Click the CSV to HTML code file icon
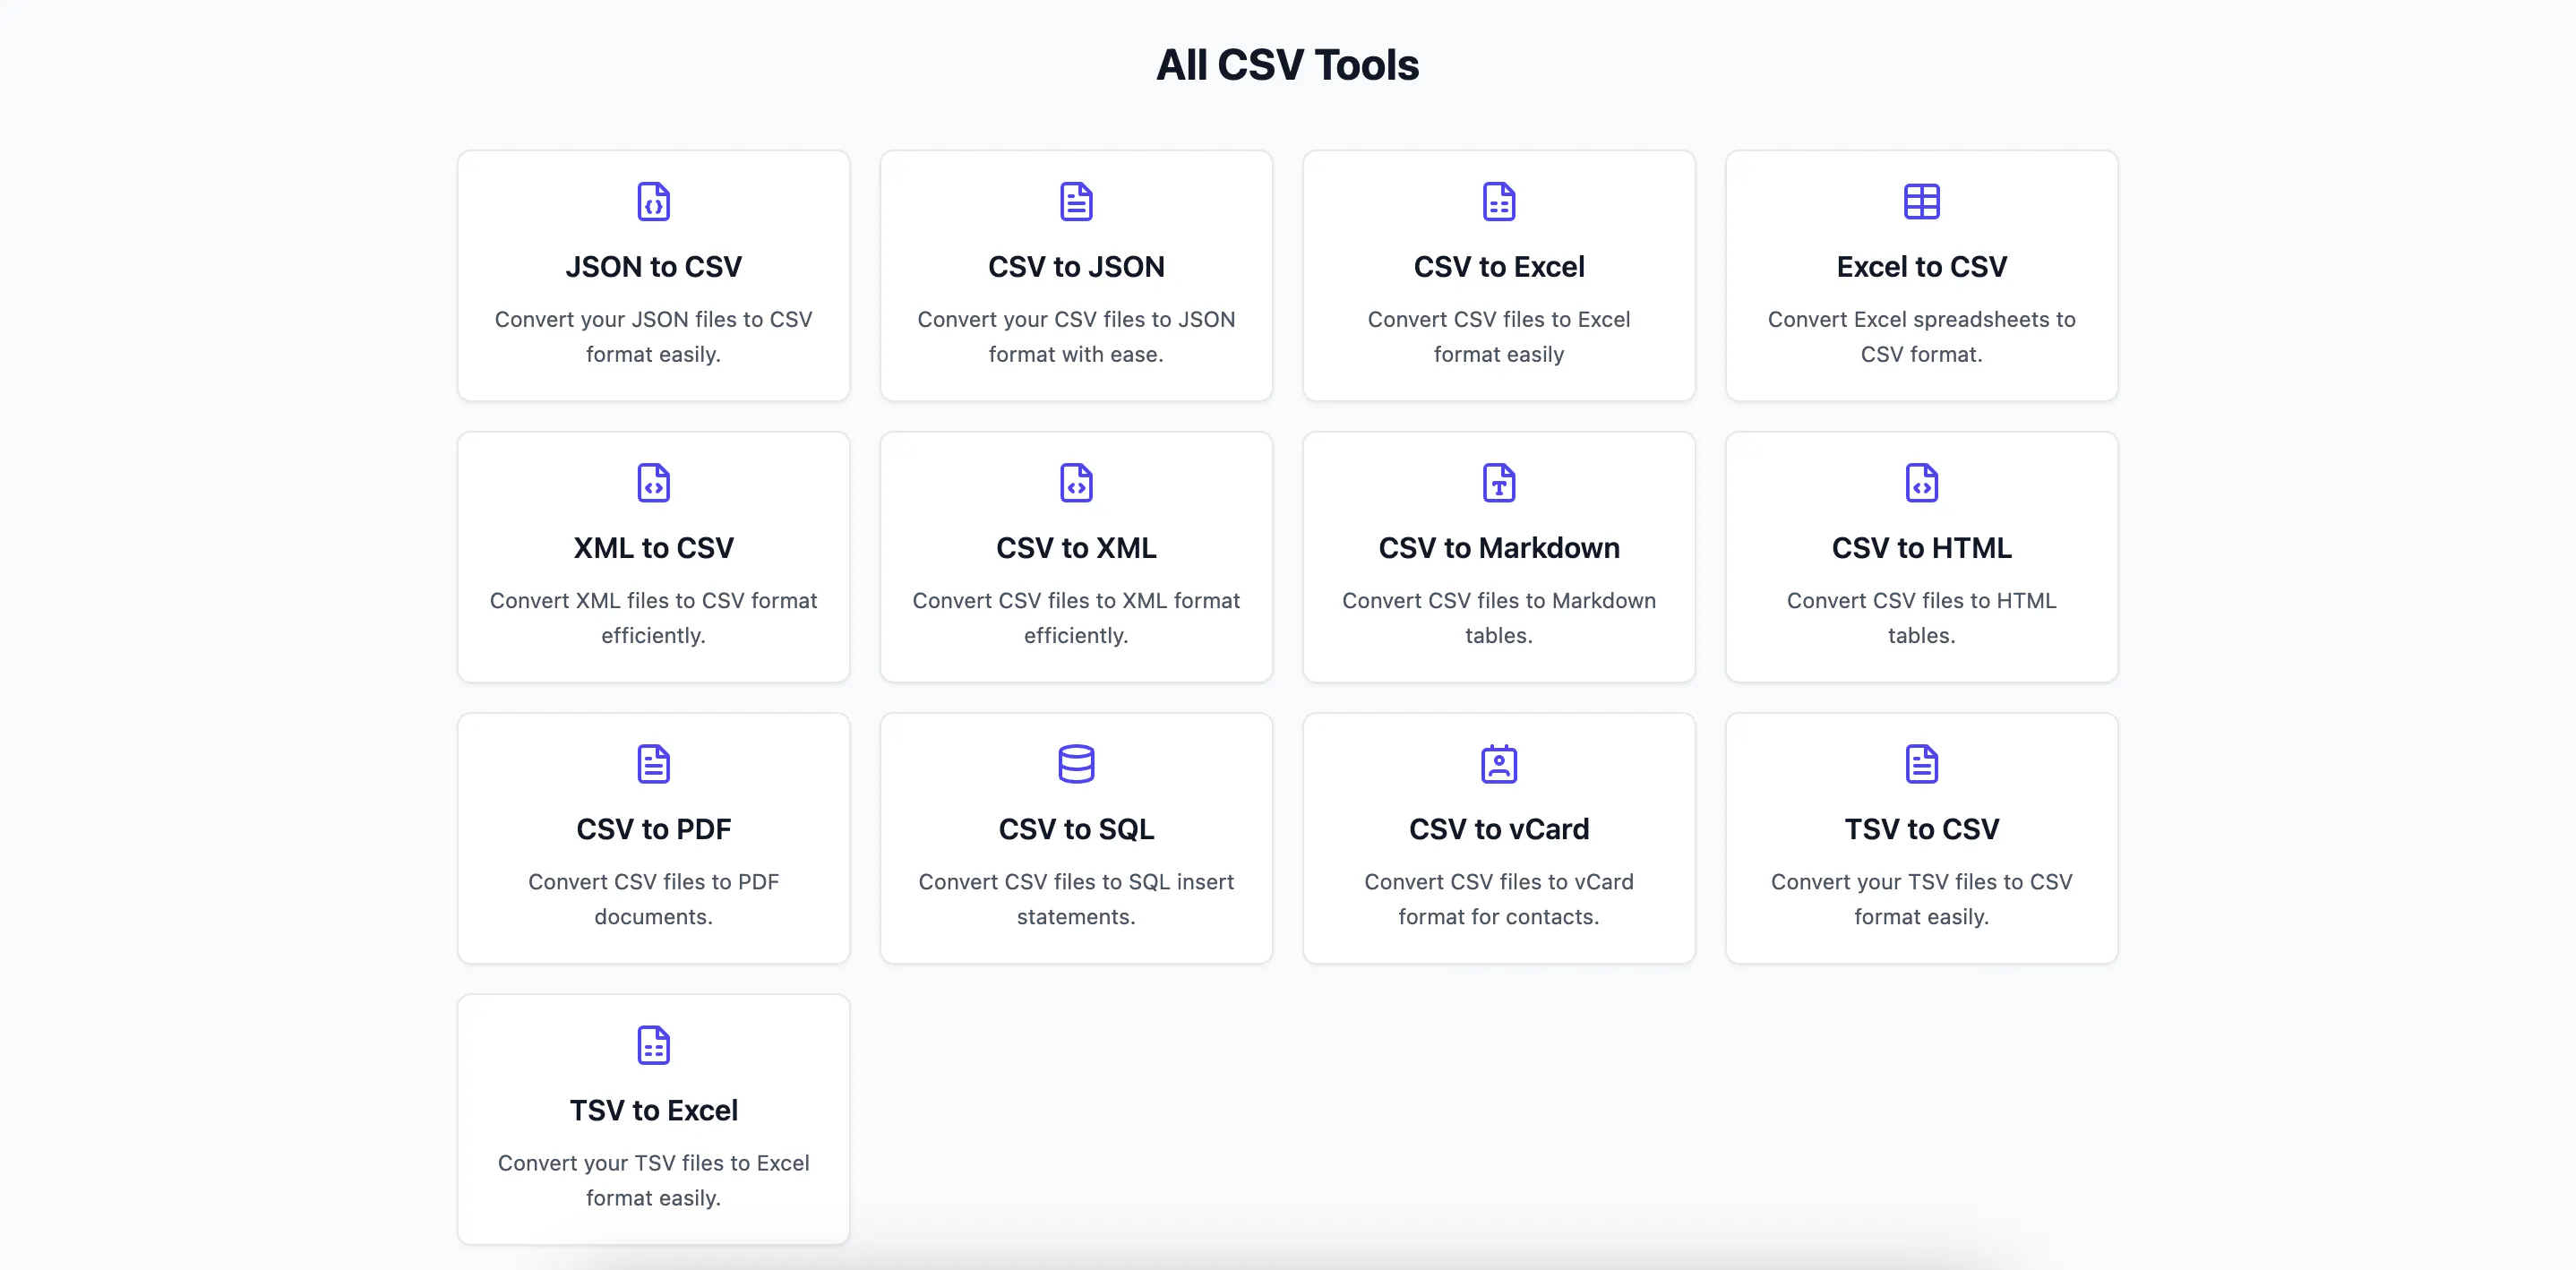2576x1270 pixels. click(1921, 483)
